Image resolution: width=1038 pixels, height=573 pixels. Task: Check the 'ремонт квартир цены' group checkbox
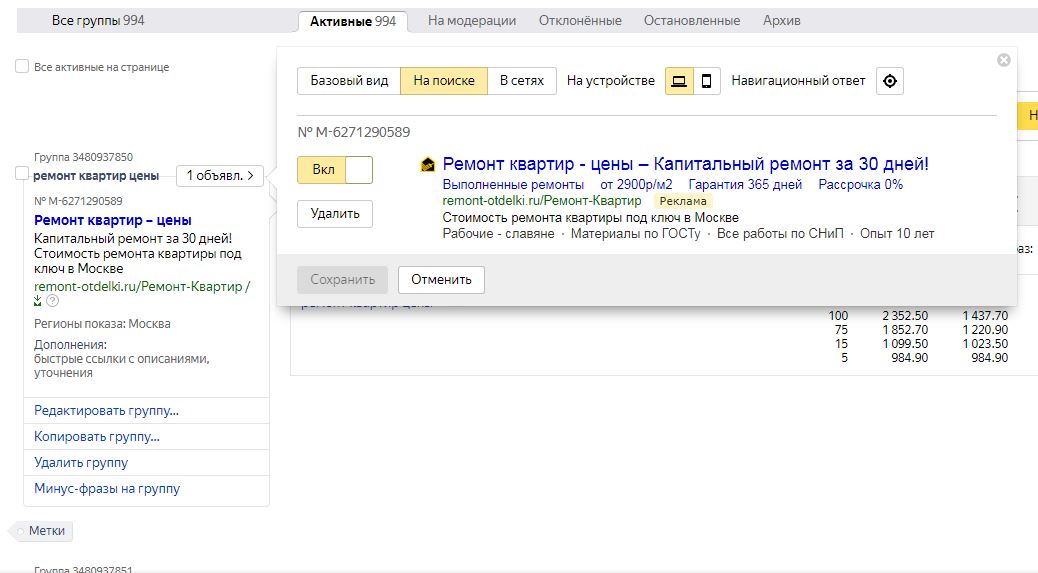(22, 173)
